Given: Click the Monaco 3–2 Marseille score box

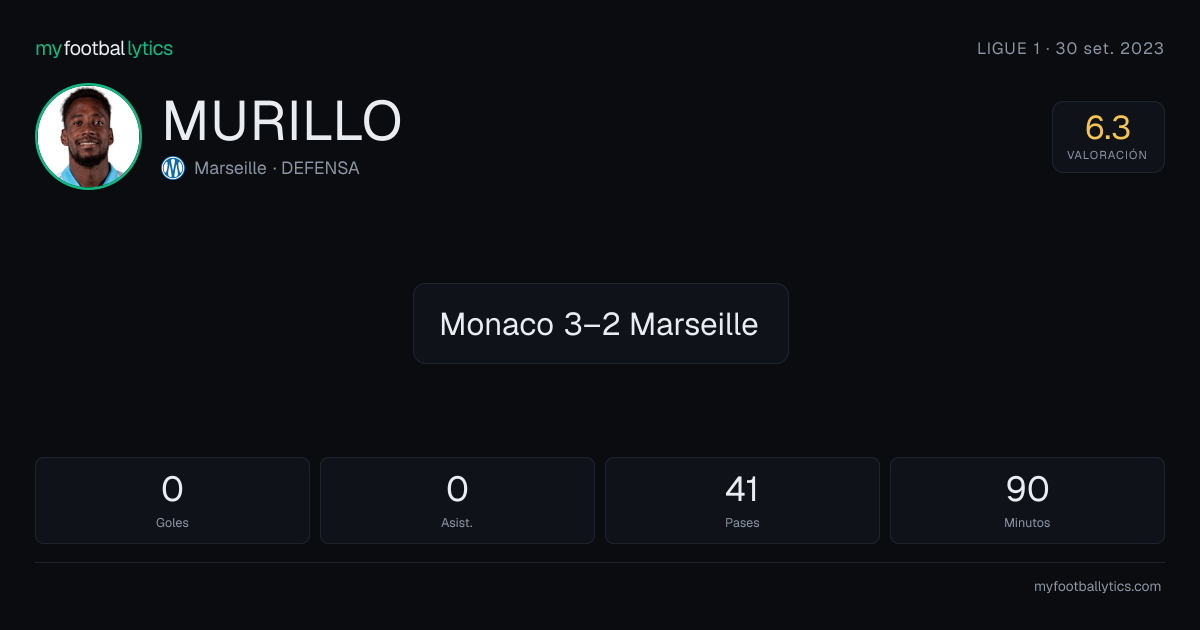Looking at the screenshot, I should 600,324.
